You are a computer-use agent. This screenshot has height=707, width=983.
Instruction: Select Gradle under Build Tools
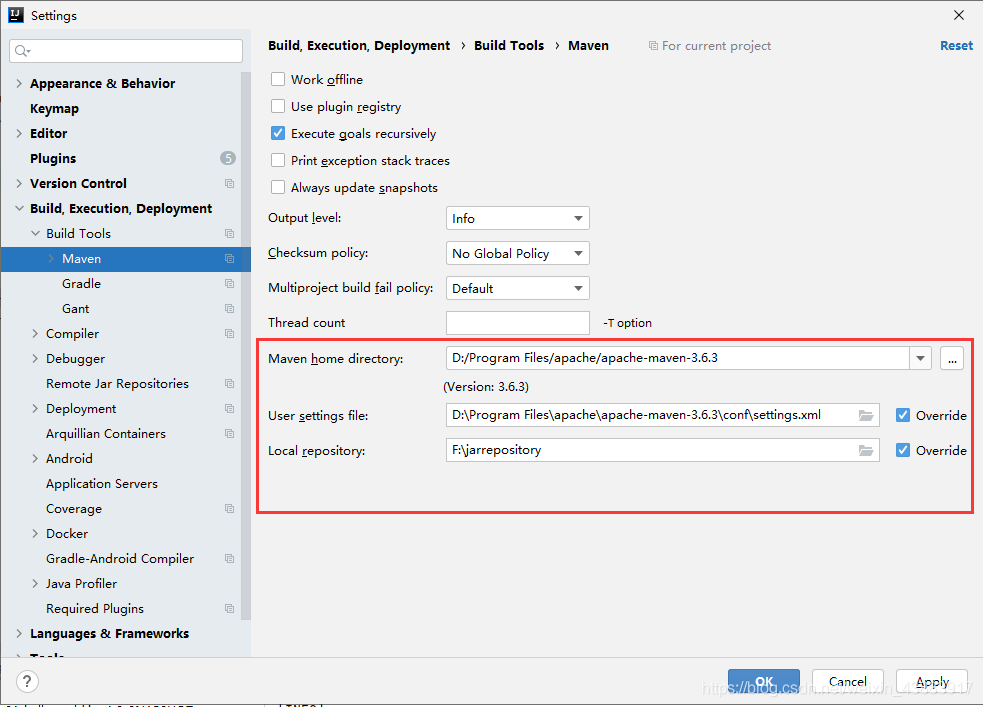[x=81, y=284]
